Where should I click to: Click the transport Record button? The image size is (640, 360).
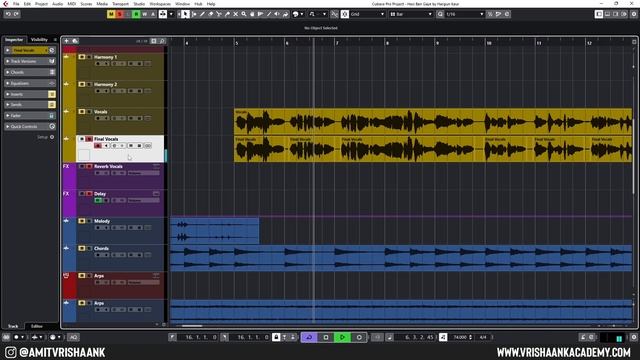(x=359, y=337)
